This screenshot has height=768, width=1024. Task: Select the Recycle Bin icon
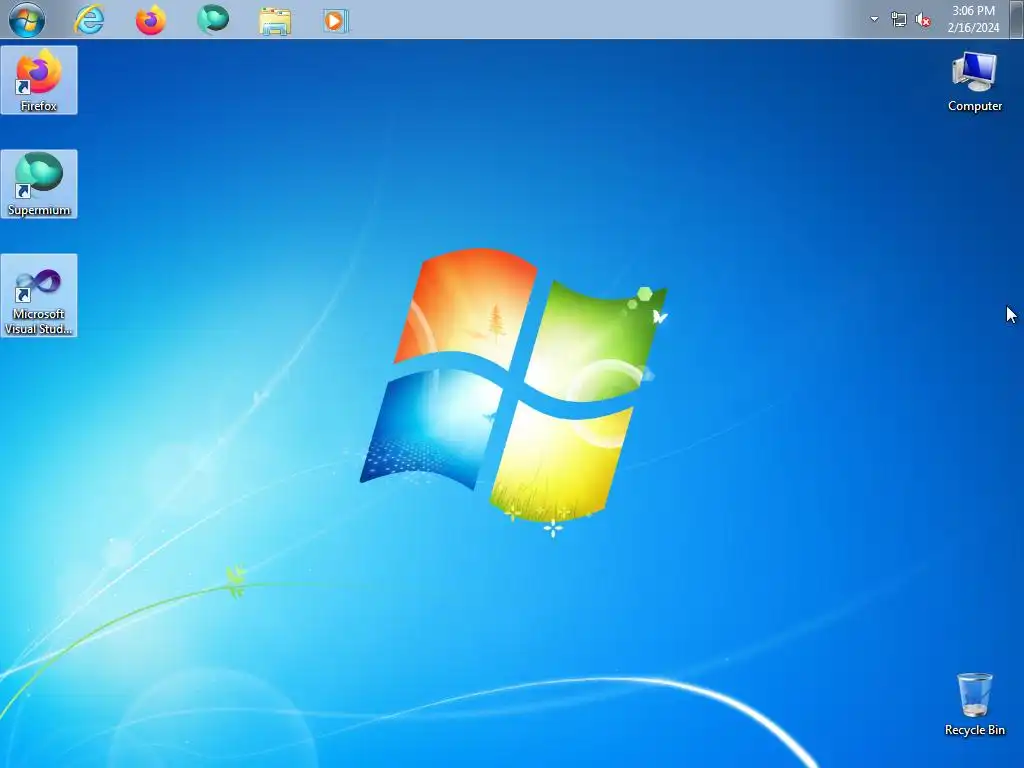[x=974, y=704]
